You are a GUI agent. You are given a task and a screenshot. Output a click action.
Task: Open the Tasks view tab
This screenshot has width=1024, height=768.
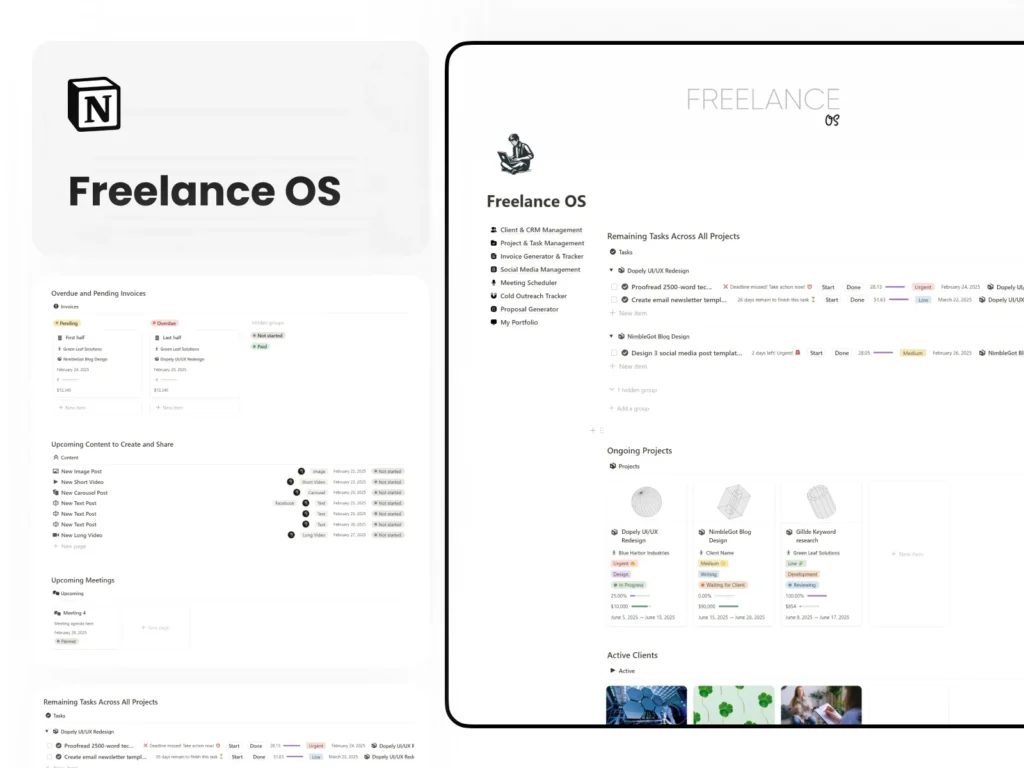click(621, 252)
